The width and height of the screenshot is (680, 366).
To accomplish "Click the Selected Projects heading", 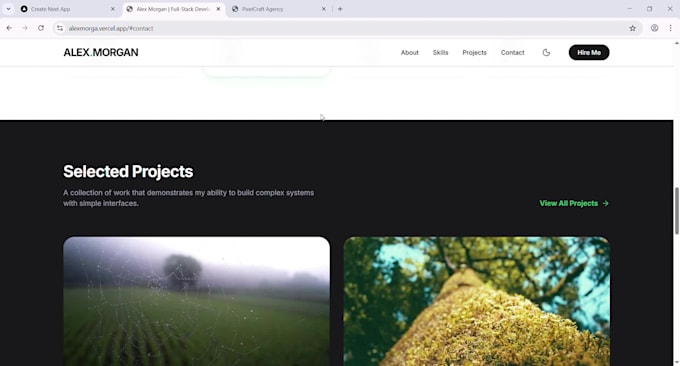I will (128, 171).
